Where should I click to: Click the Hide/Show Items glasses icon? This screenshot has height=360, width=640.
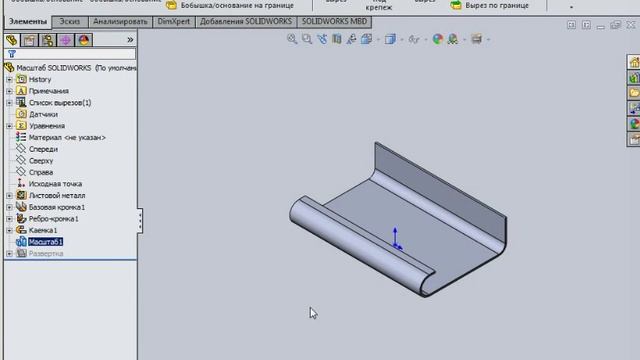tap(414, 39)
